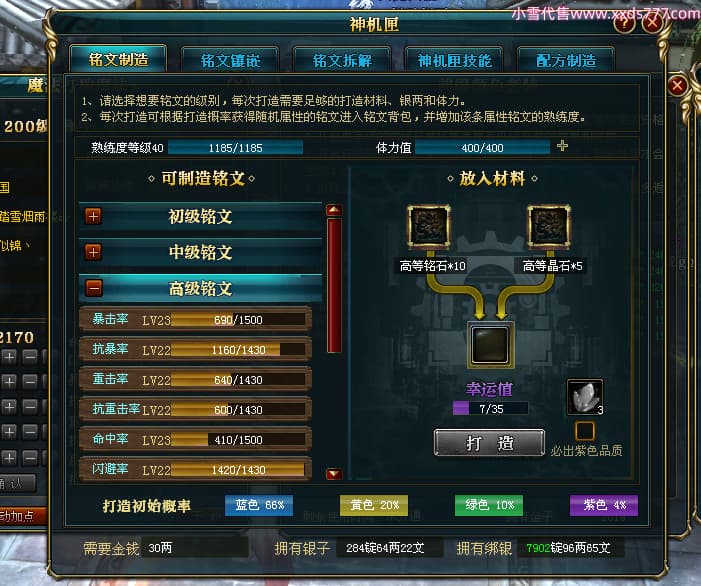Viewport: 701px width, 586px height.
Task: Click the 打造 forge button
Action: pyautogui.click(x=490, y=443)
